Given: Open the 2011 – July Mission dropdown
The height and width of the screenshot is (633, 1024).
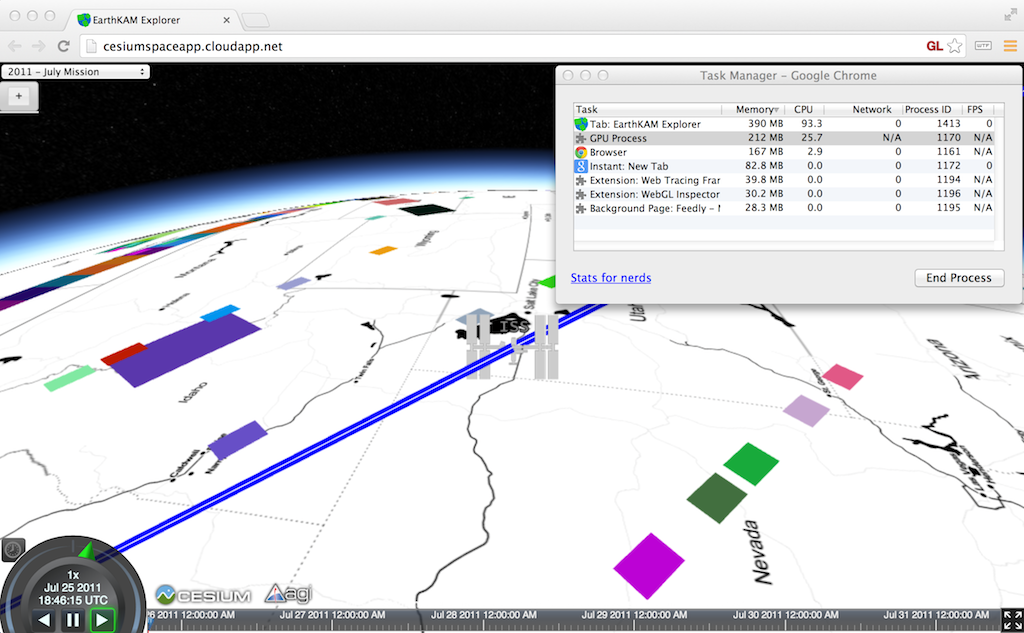Looking at the screenshot, I should pyautogui.click(x=76, y=72).
